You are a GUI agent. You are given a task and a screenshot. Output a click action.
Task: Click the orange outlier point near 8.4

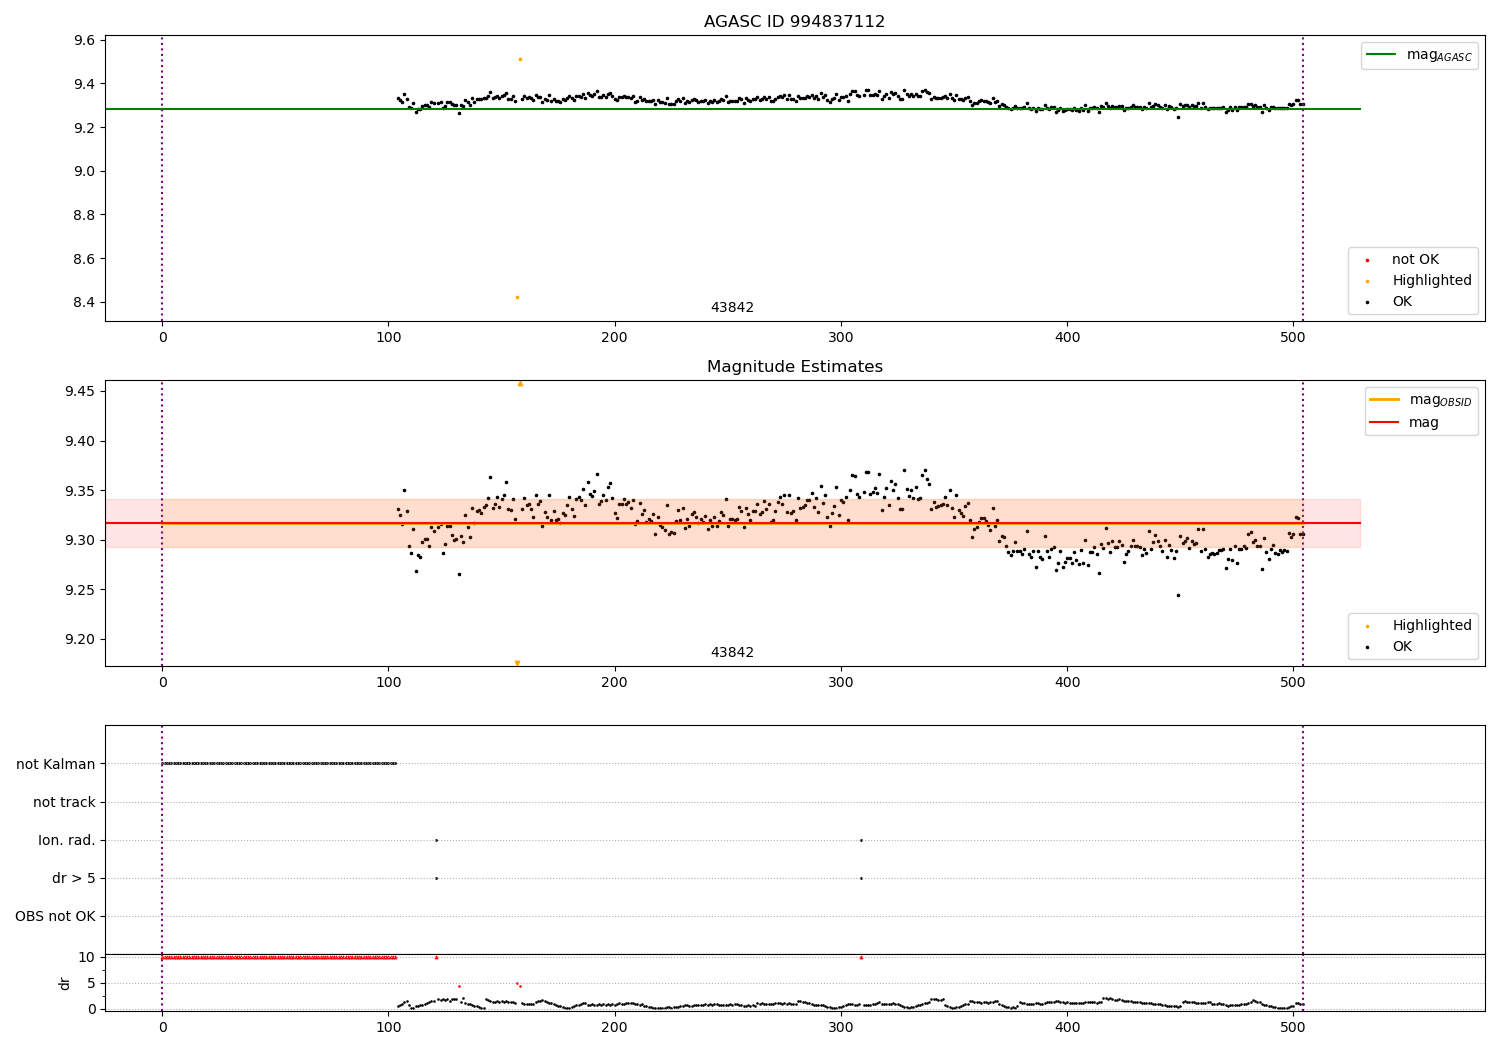click(517, 297)
